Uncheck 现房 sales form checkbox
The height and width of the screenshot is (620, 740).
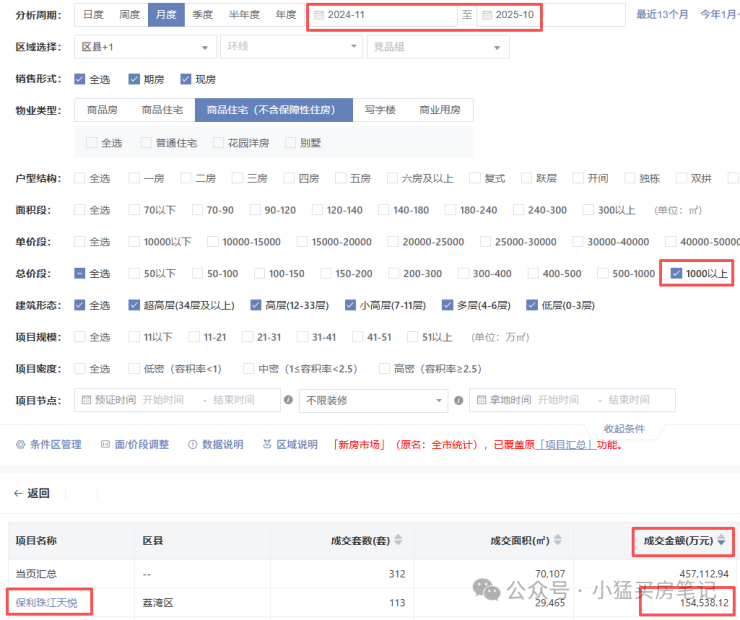[x=186, y=79]
